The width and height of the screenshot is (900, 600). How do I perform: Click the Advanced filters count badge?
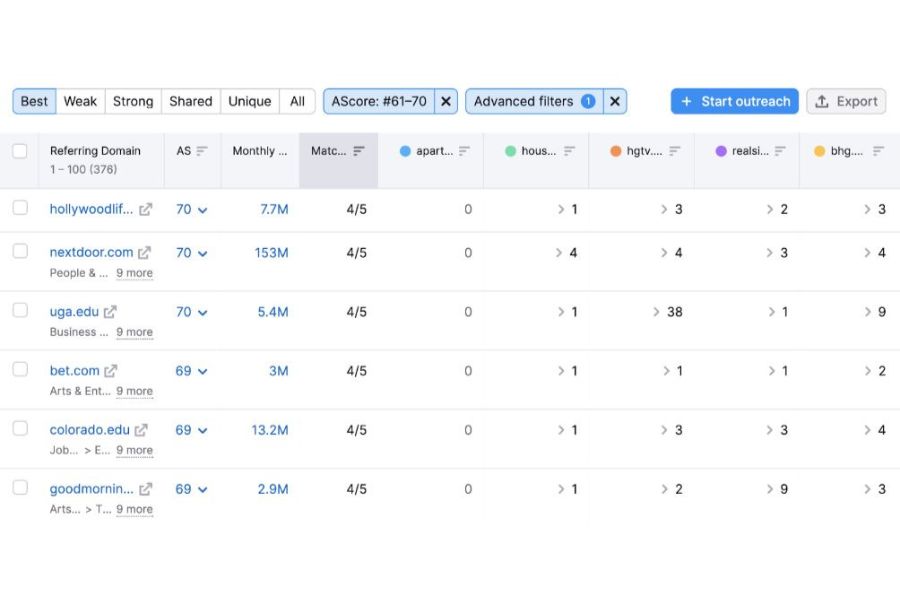click(588, 102)
